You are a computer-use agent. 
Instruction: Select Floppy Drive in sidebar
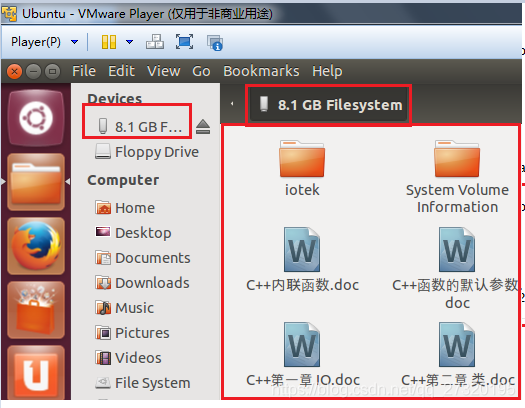pyautogui.click(x=147, y=152)
